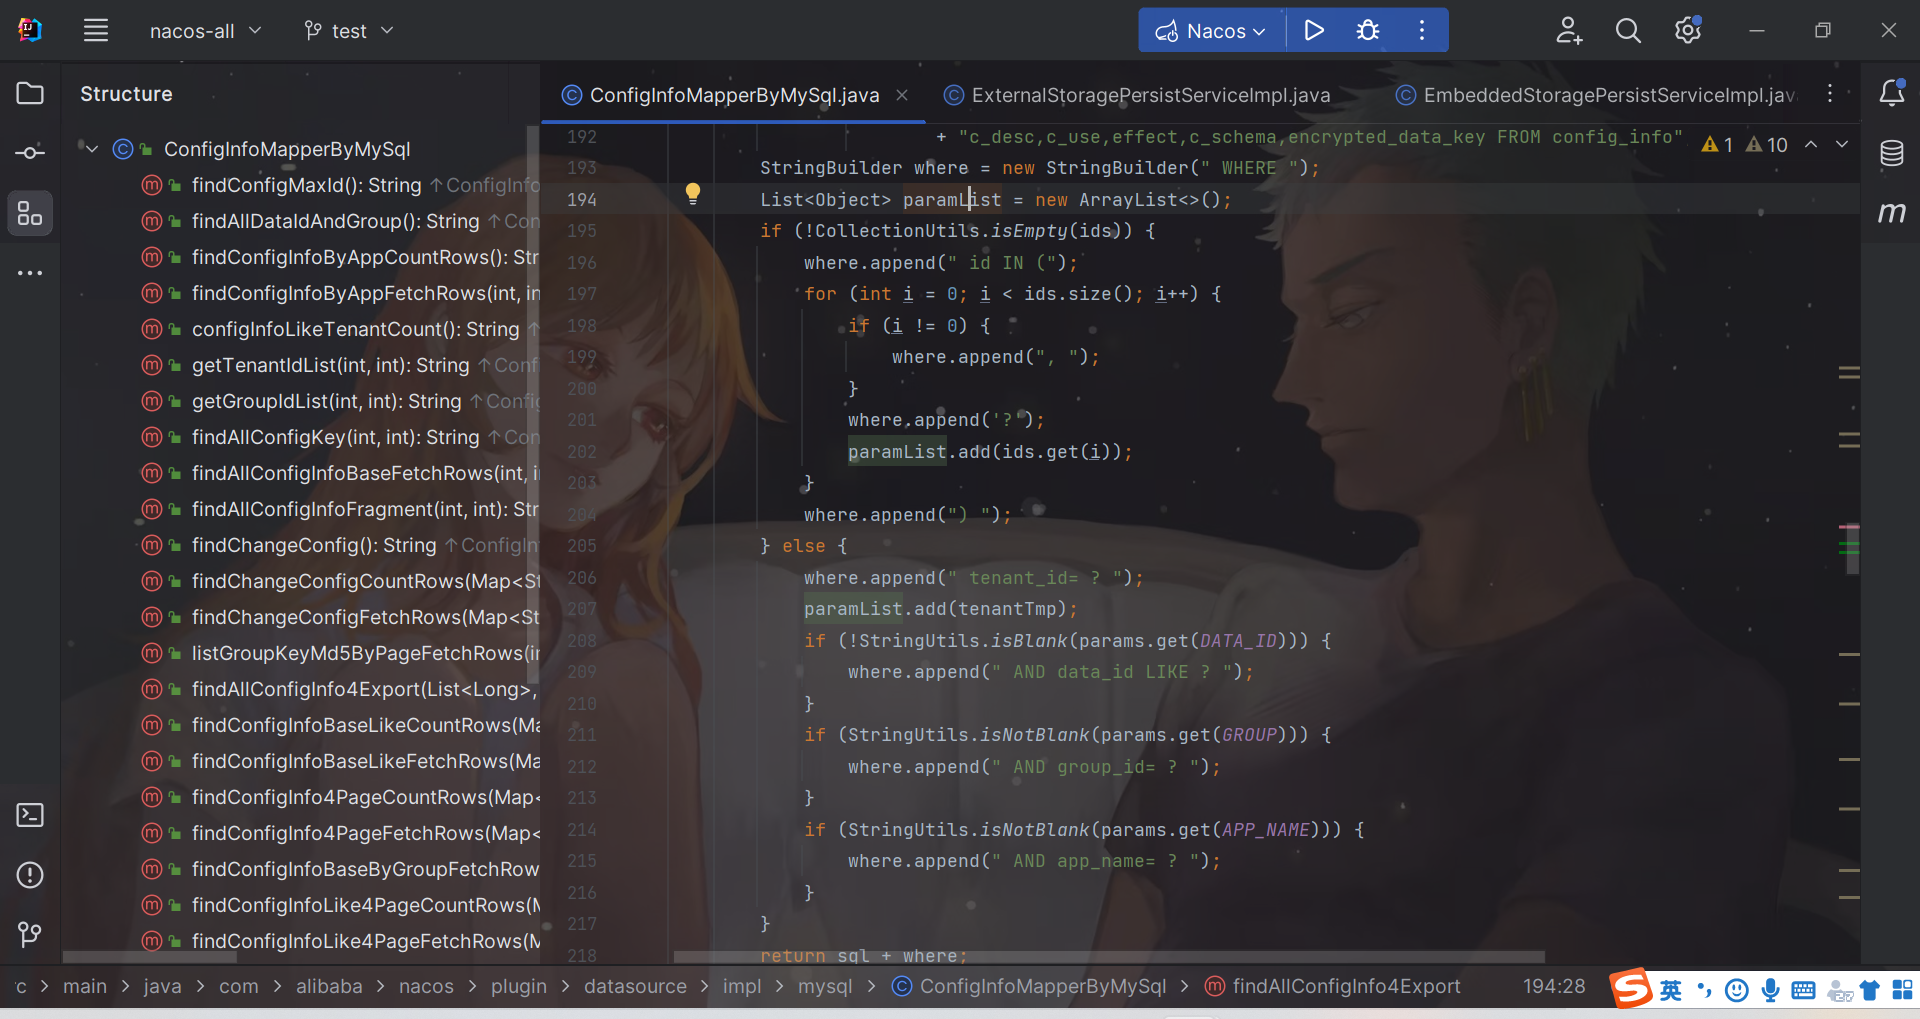Run the Nacos configuration with the play icon
The height and width of the screenshot is (1019, 1920).
[x=1313, y=30]
